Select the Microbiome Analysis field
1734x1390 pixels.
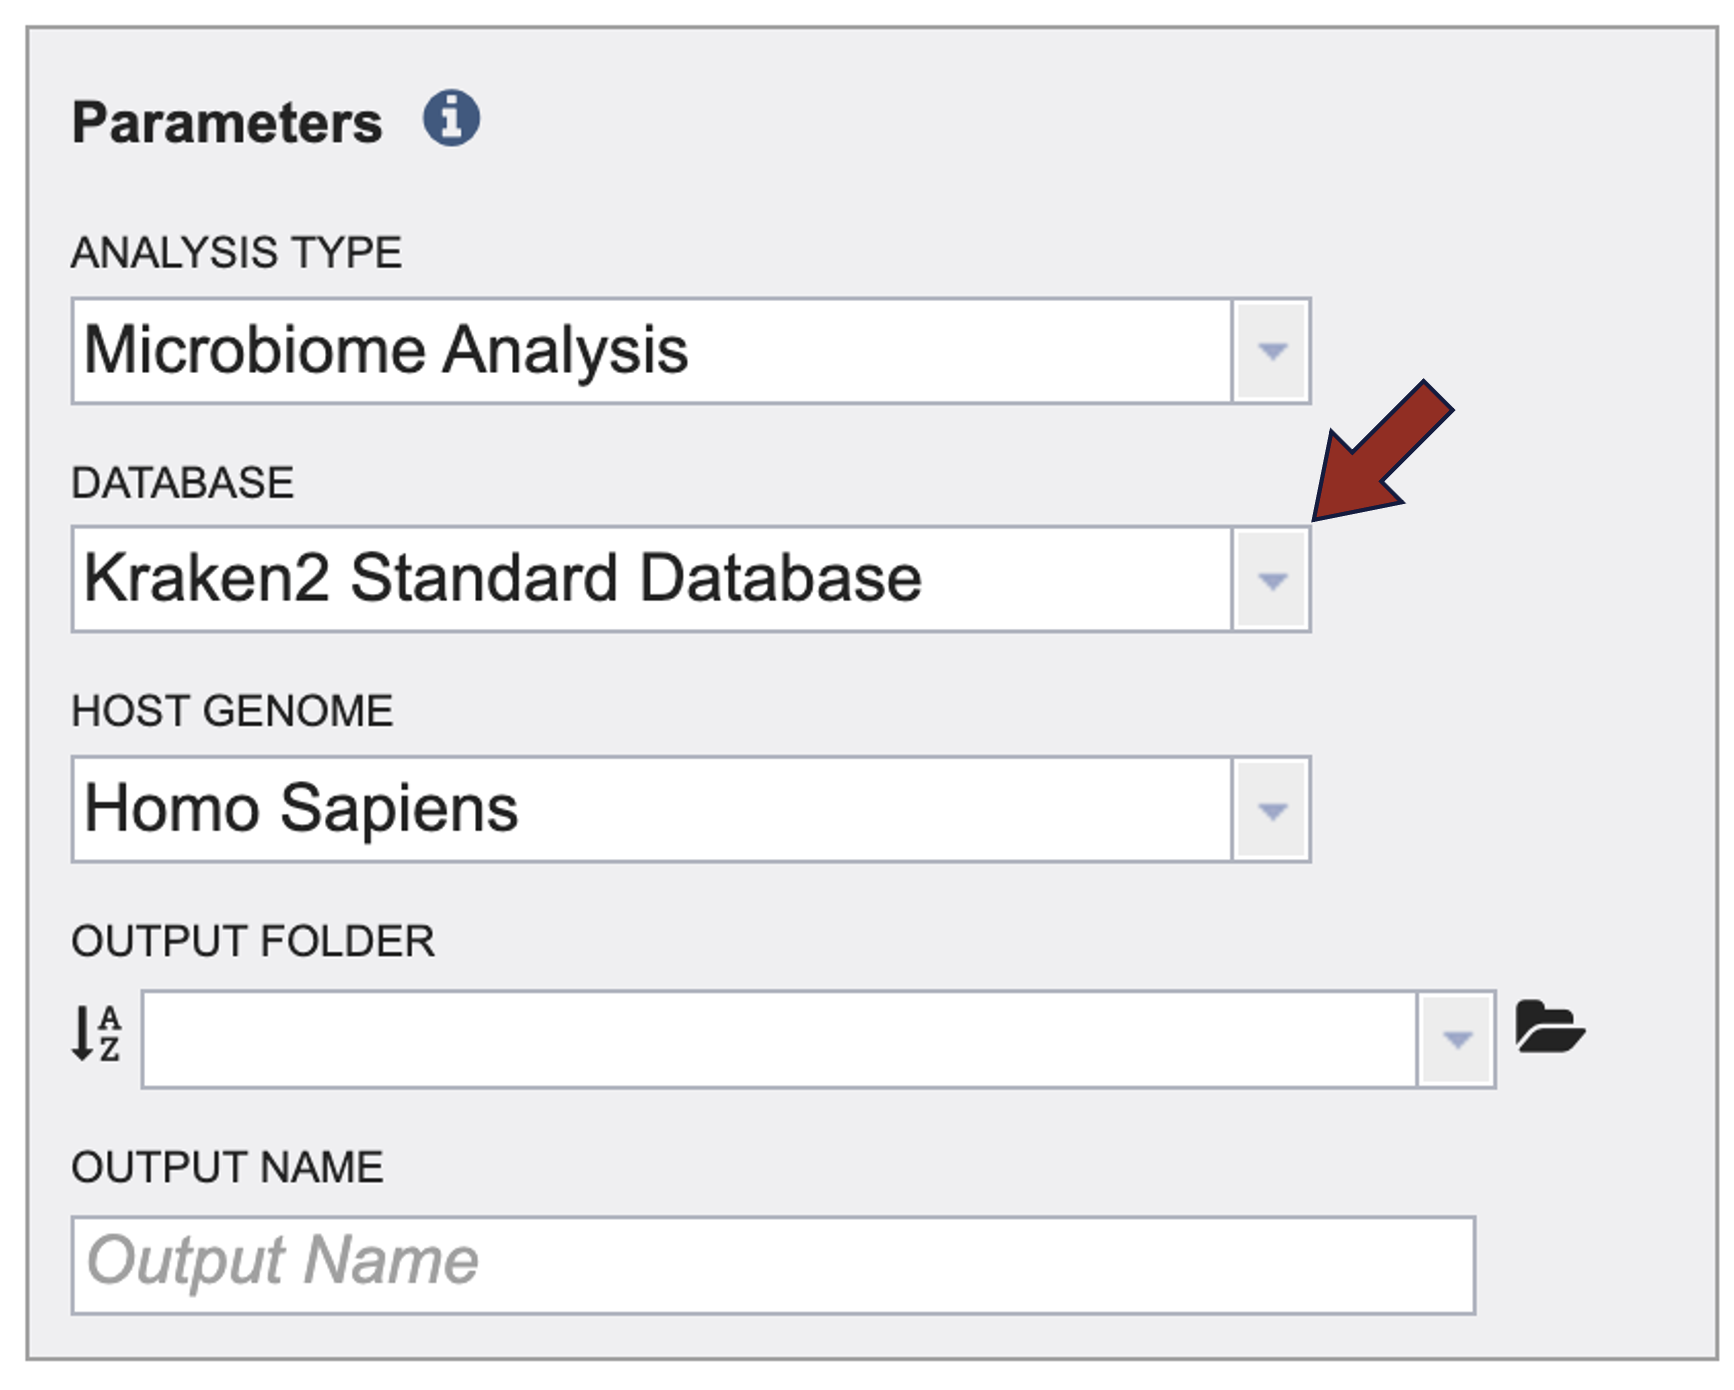click(x=652, y=351)
